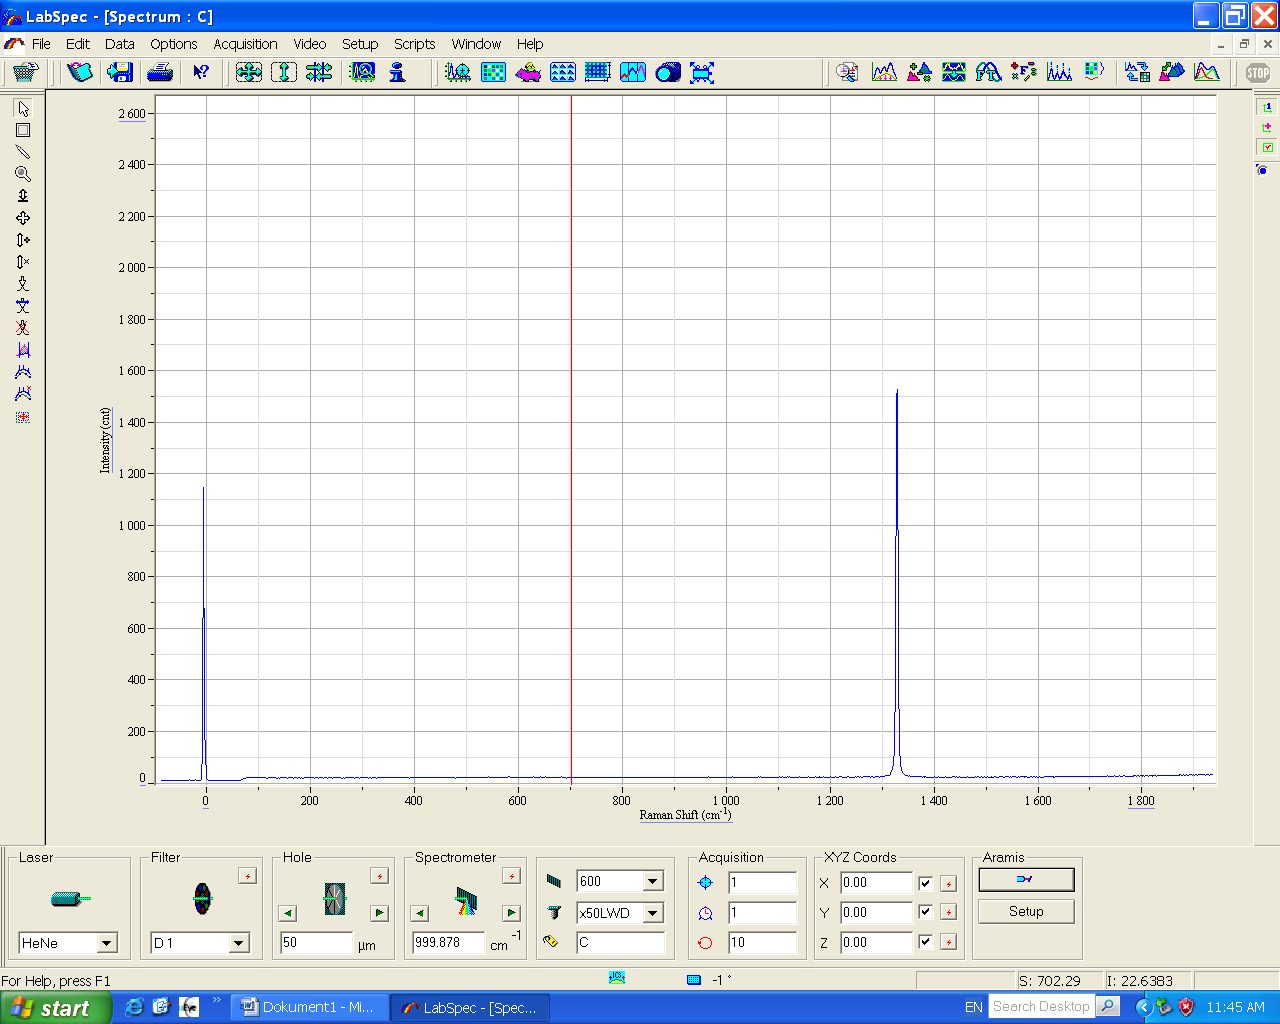The image size is (1280, 1024).
Task: Click the magnifier data preview icon
Action: coord(848,72)
